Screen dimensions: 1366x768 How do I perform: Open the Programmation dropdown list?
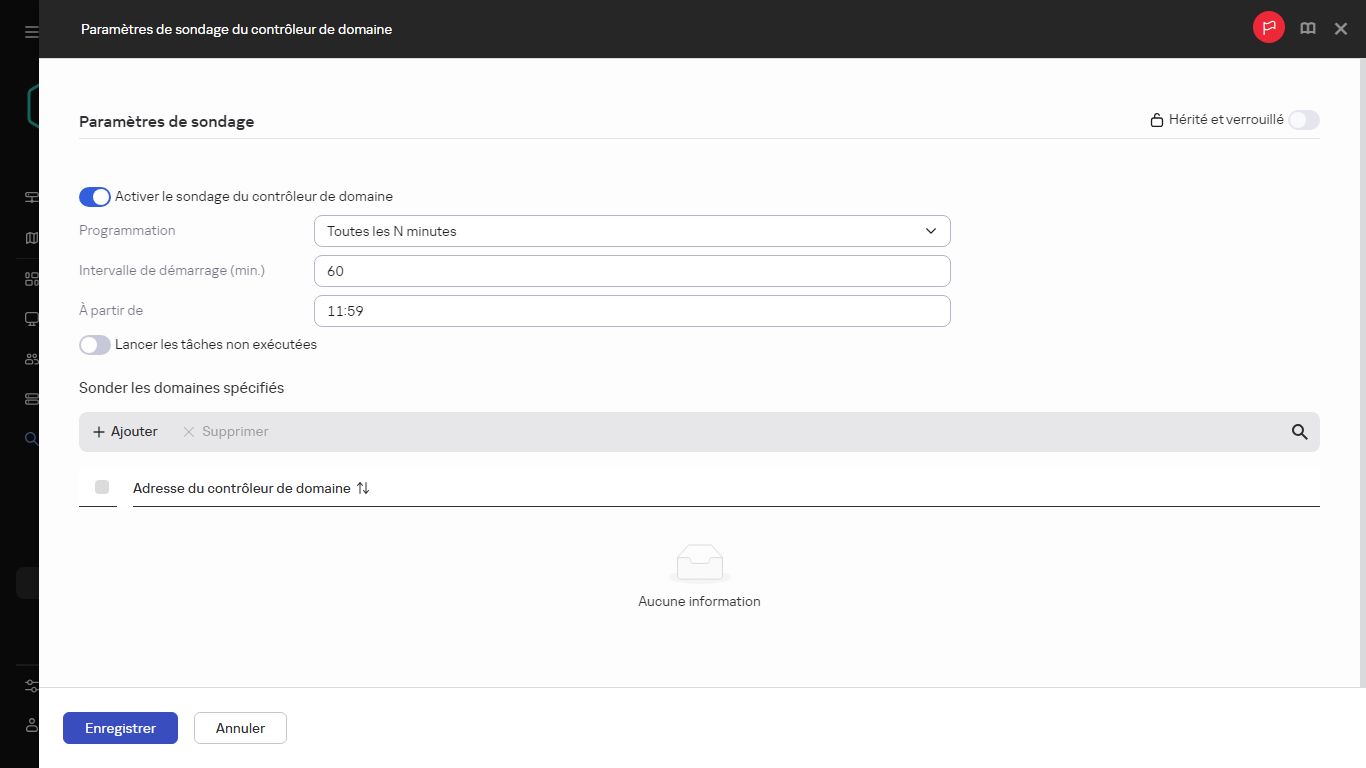point(631,231)
